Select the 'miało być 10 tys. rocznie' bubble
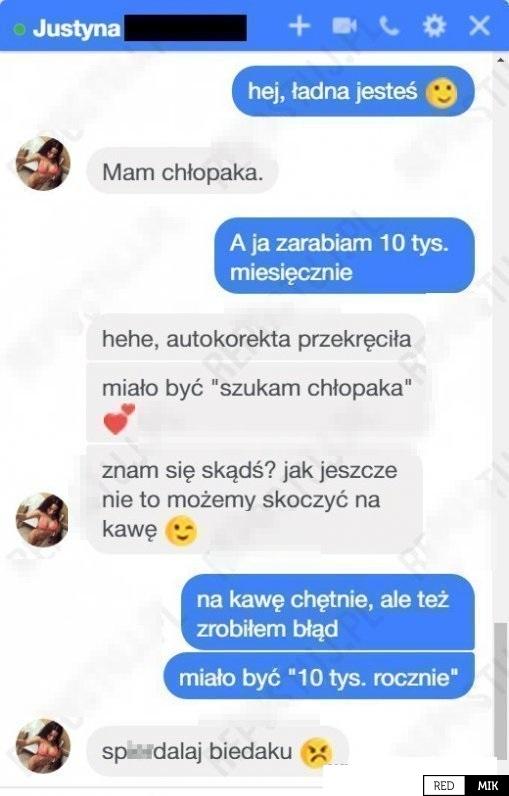Screen dimensions: 509x796 click(319, 677)
